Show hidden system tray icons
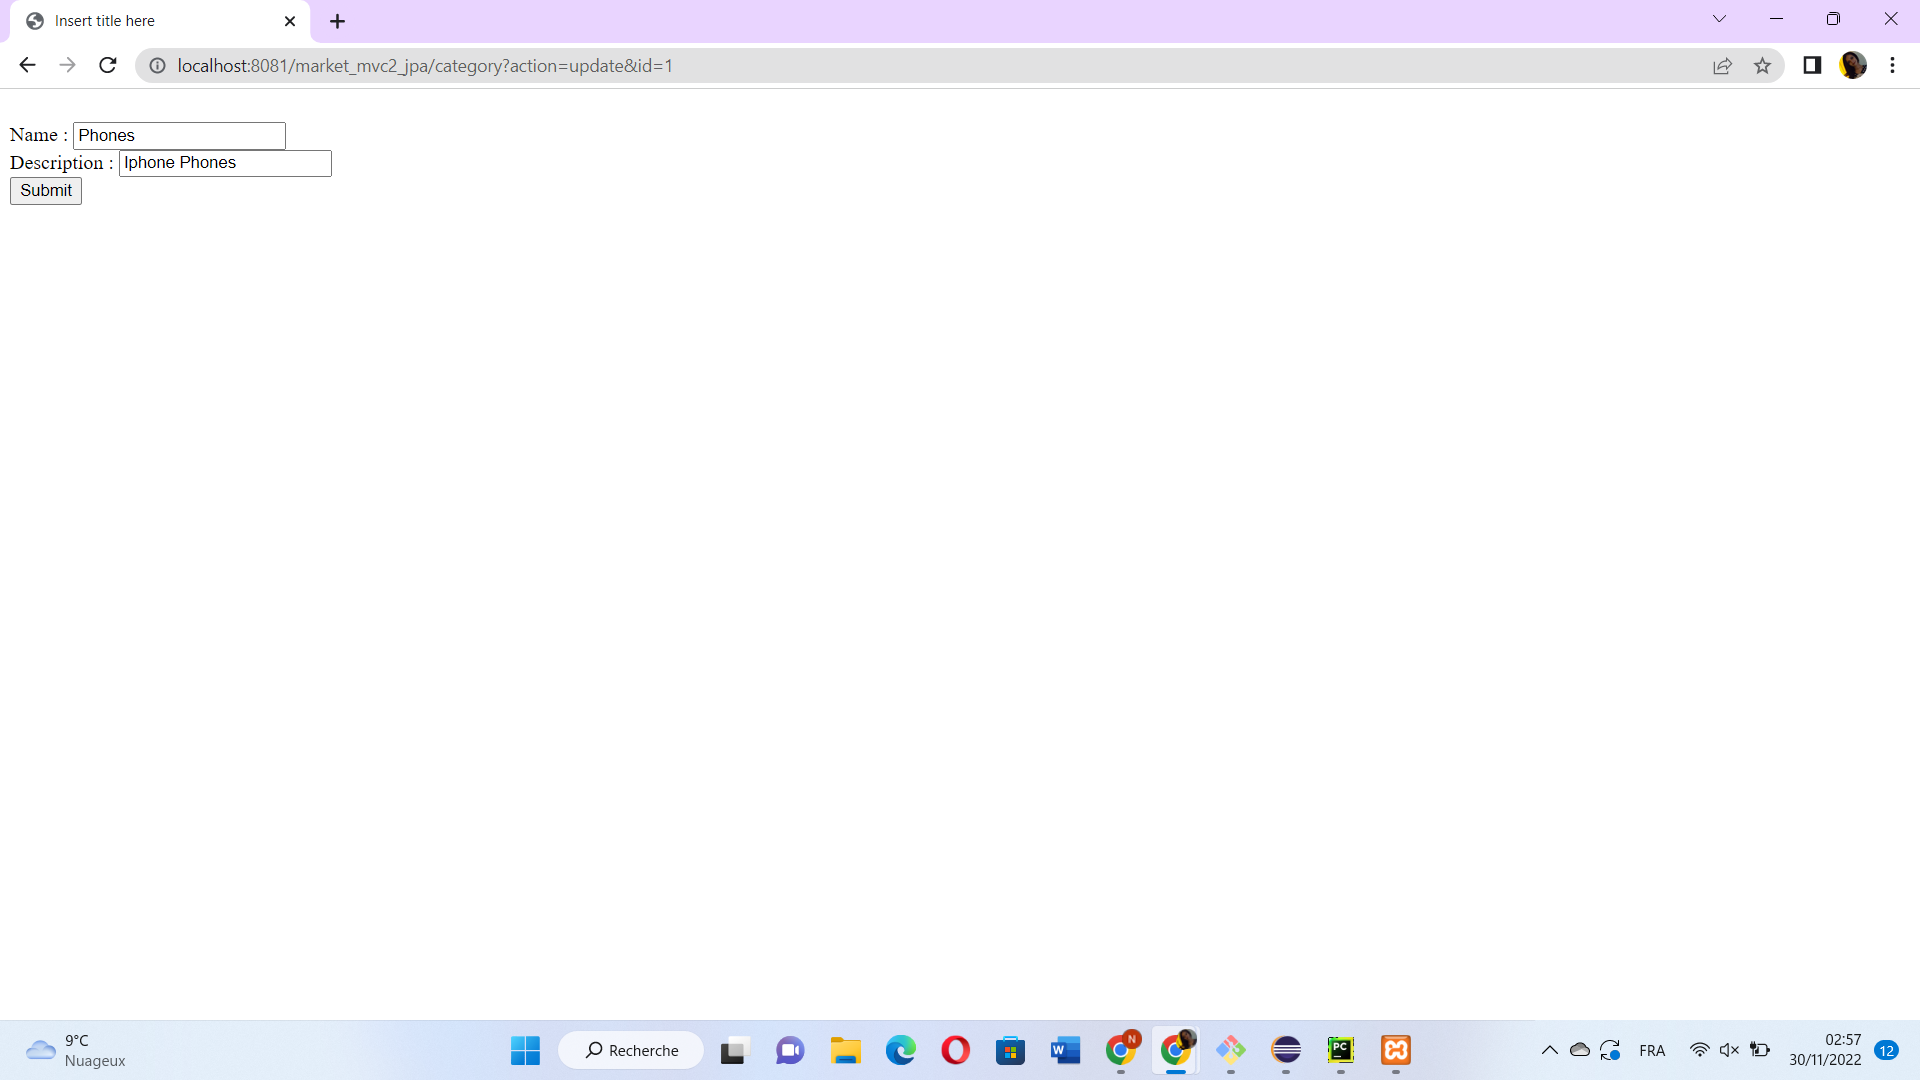 click(1549, 1050)
